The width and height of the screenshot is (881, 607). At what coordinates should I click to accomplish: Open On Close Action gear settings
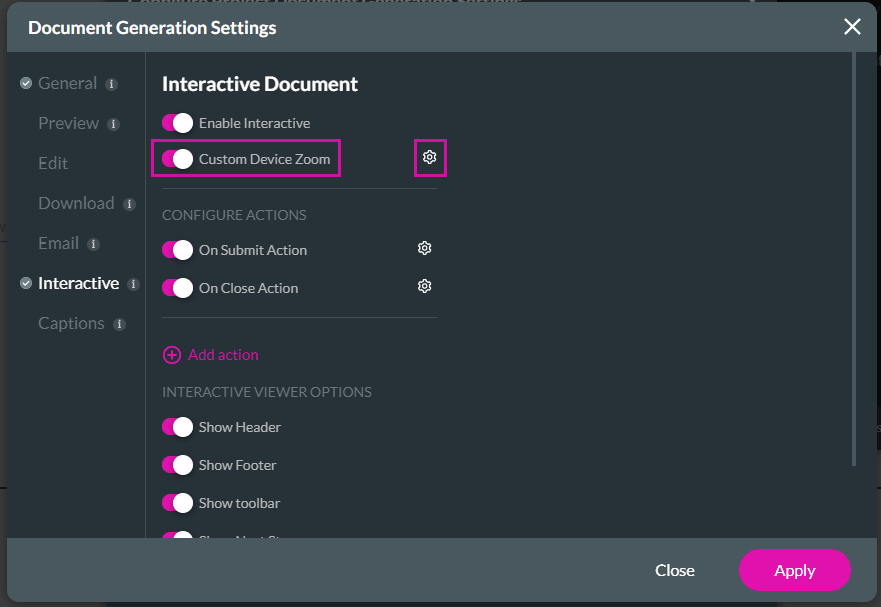[x=424, y=287]
